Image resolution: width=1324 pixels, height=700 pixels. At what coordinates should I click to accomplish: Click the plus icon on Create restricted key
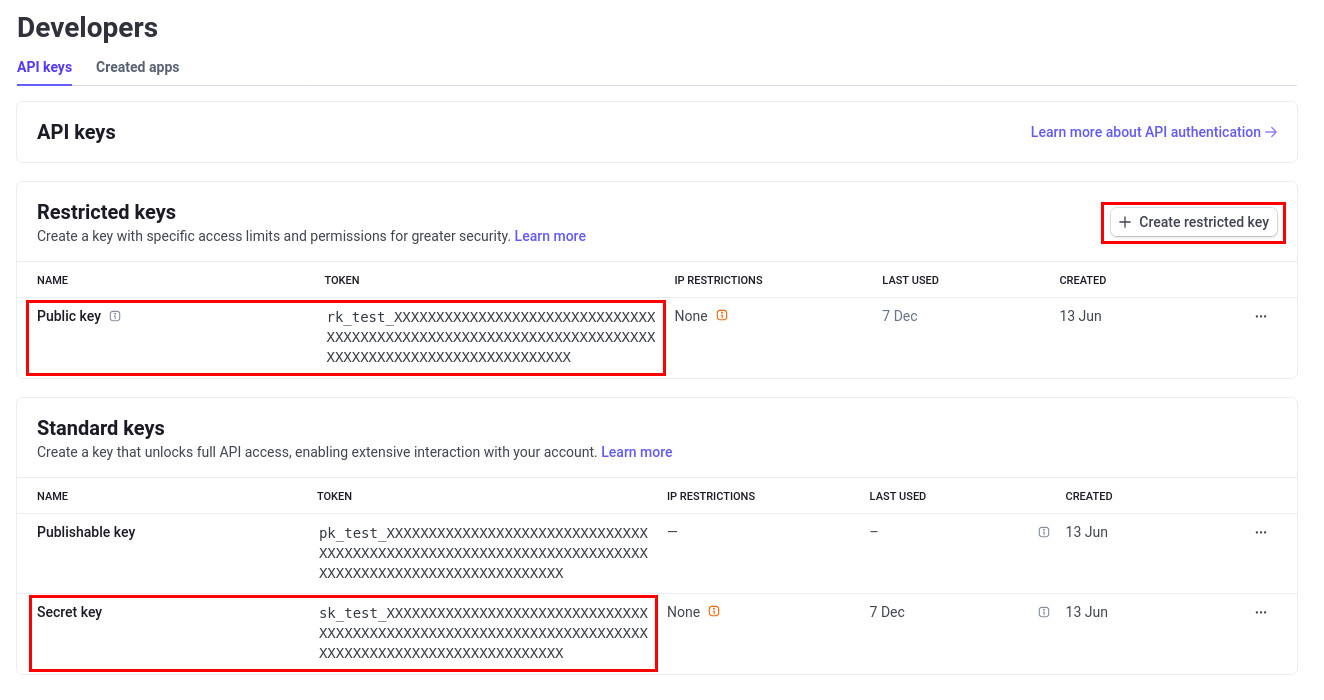[x=1125, y=222]
